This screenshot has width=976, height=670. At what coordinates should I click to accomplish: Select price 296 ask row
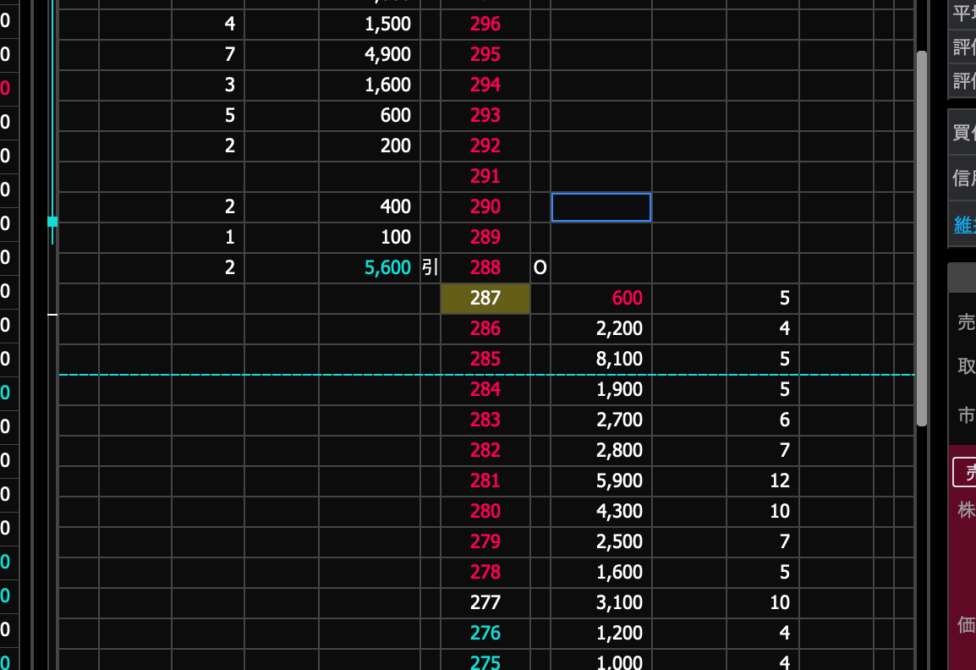click(485, 24)
